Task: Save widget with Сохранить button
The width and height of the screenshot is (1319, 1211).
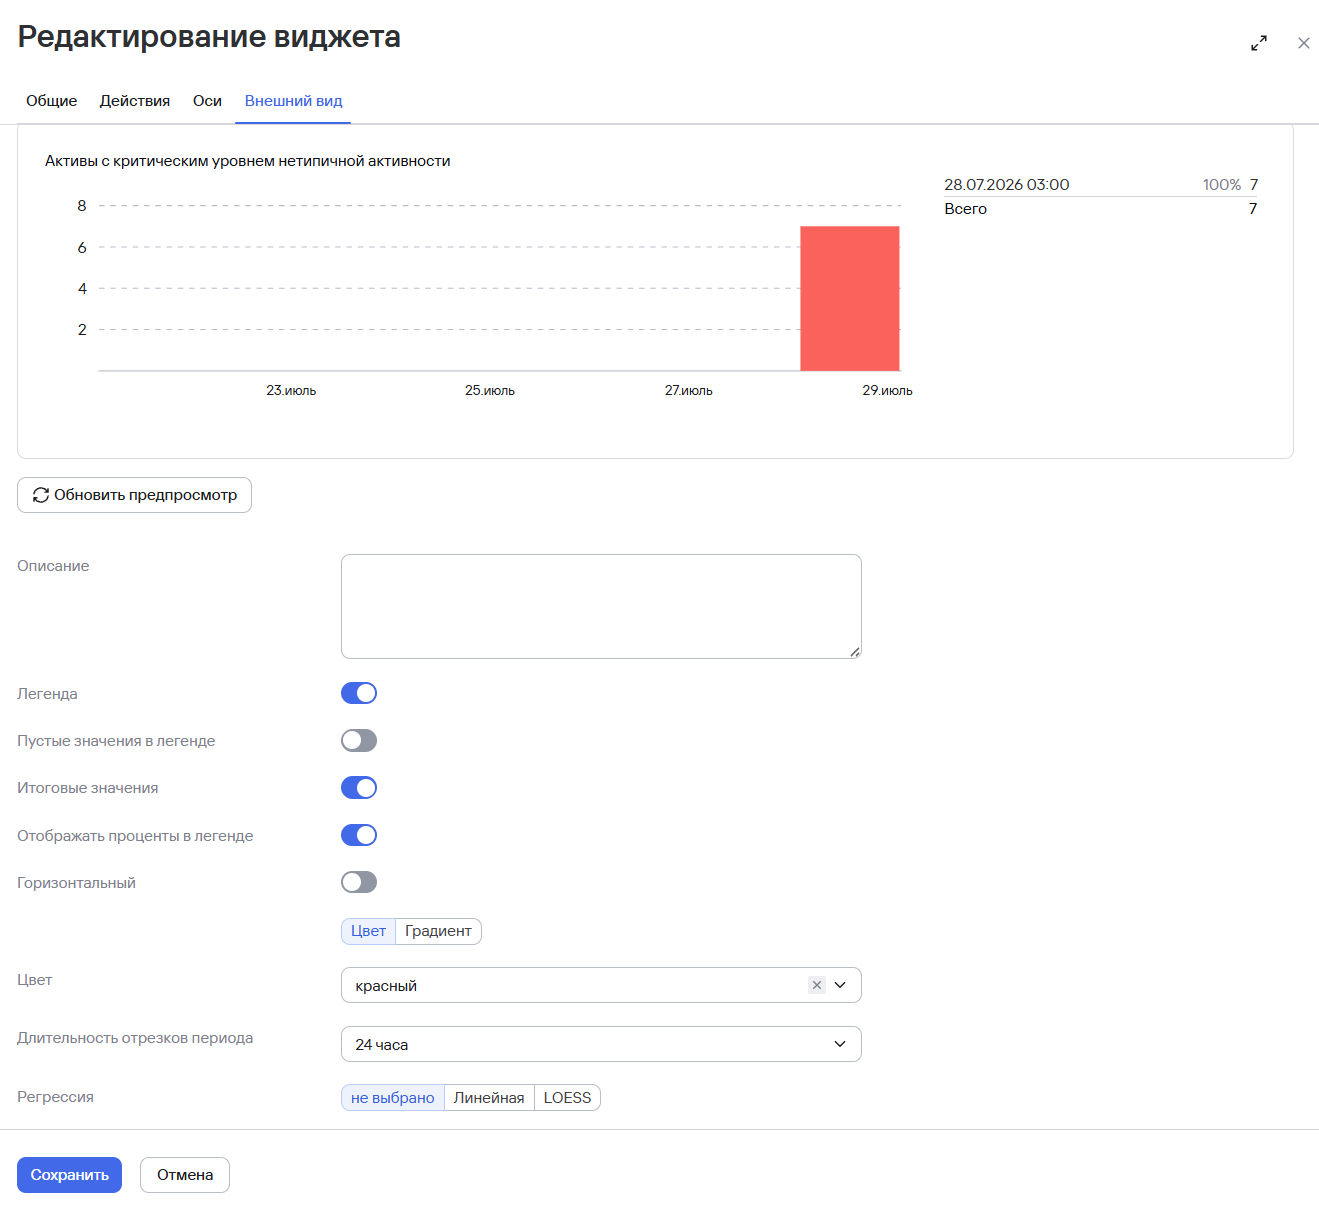Action: [69, 1175]
